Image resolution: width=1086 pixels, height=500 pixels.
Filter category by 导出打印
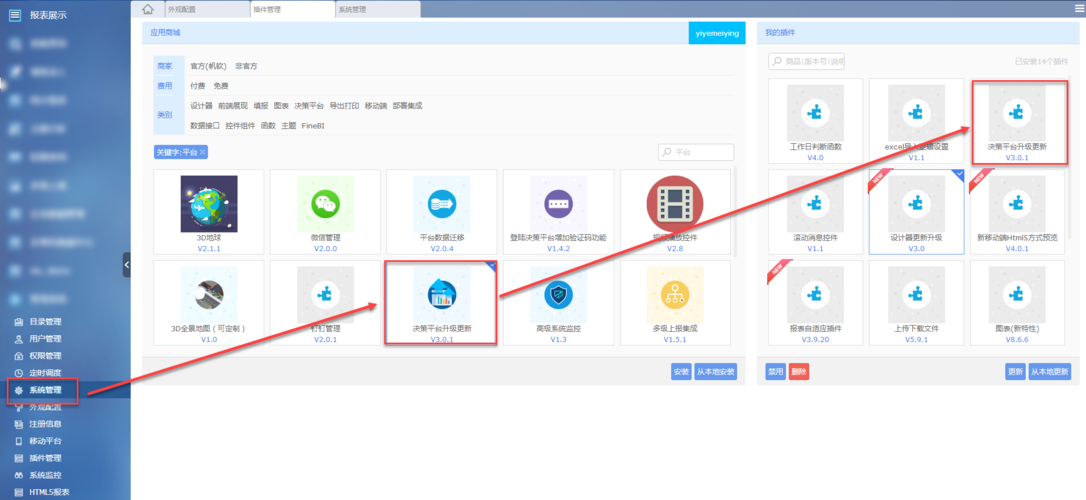click(x=344, y=106)
